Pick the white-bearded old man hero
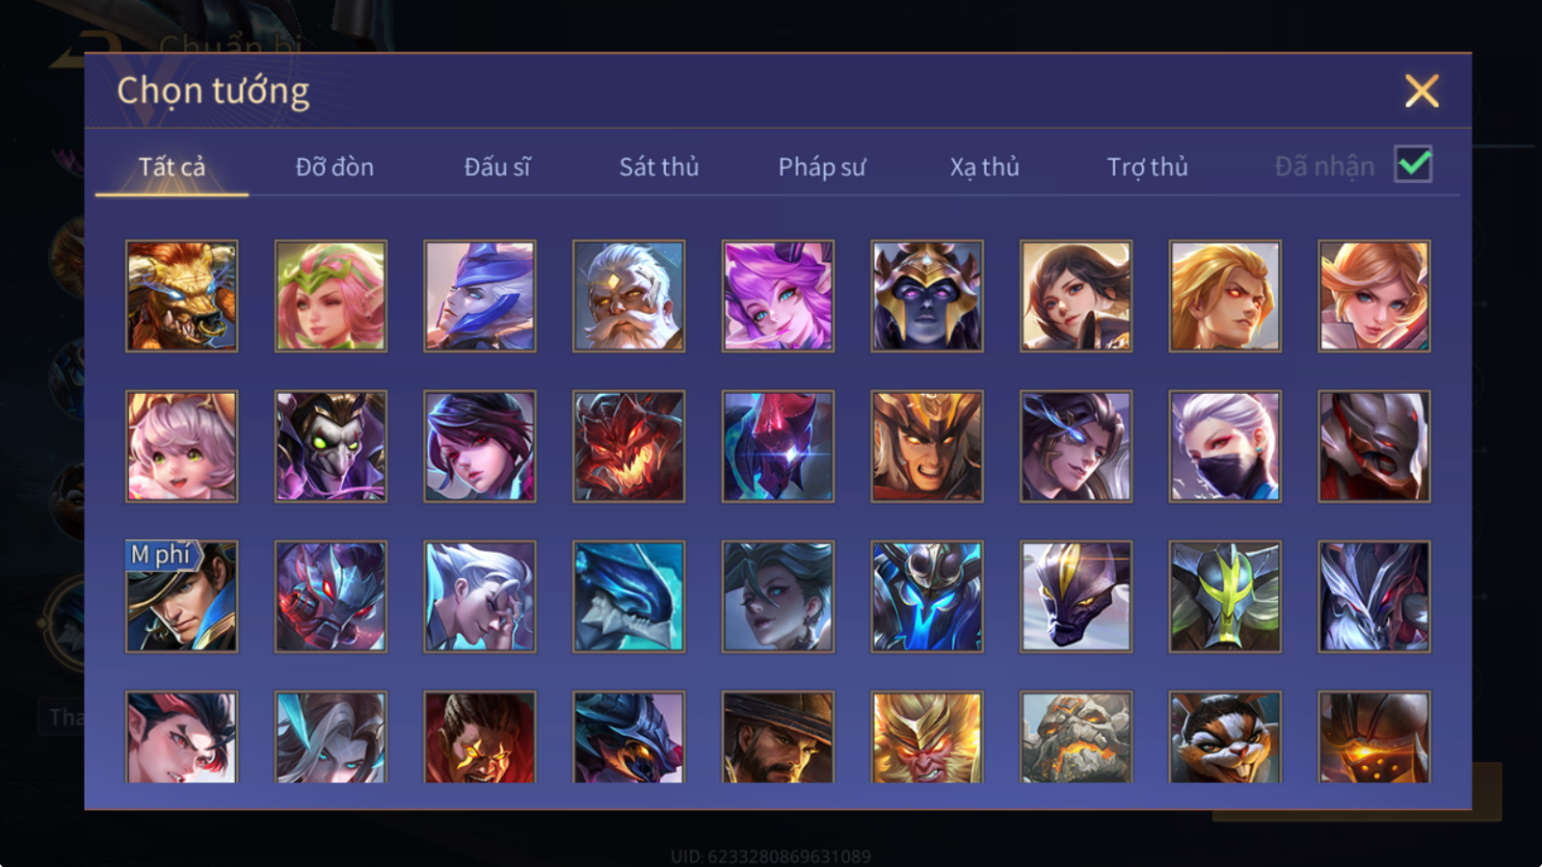The image size is (1542, 867). click(629, 296)
